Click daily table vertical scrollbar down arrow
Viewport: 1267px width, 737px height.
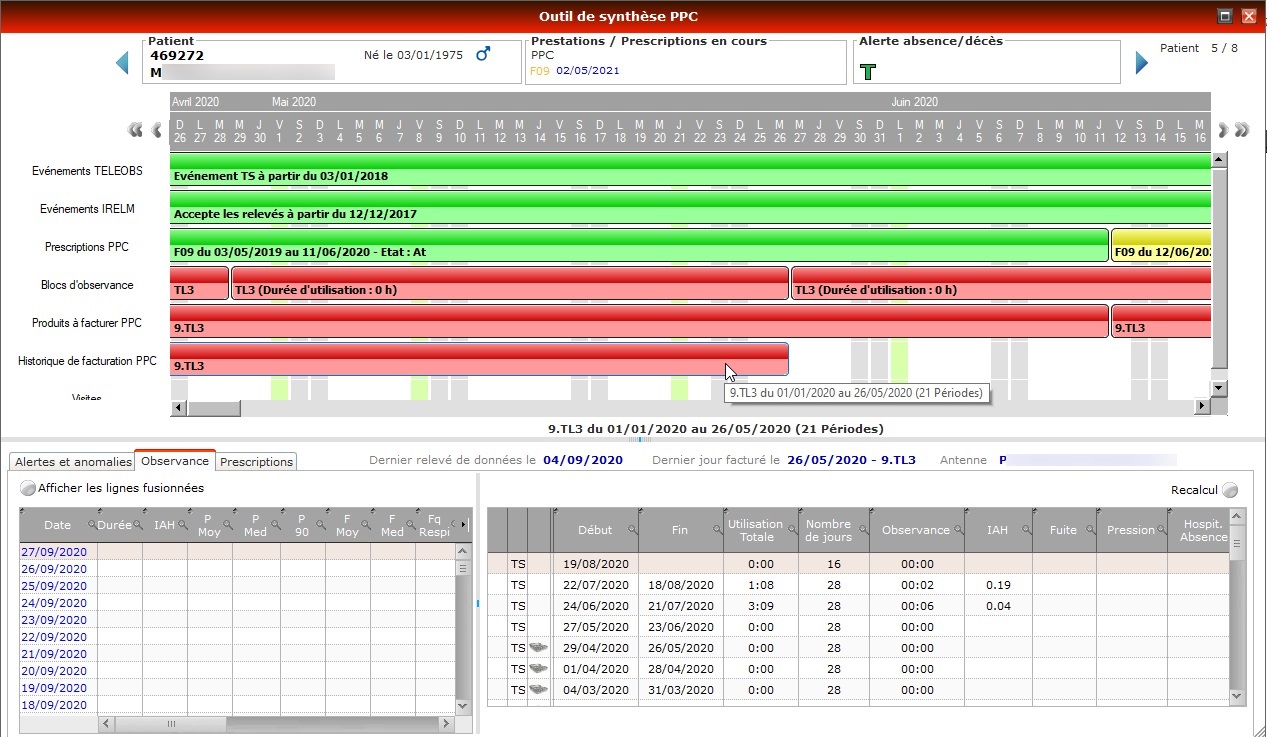[x=462, y=705]
